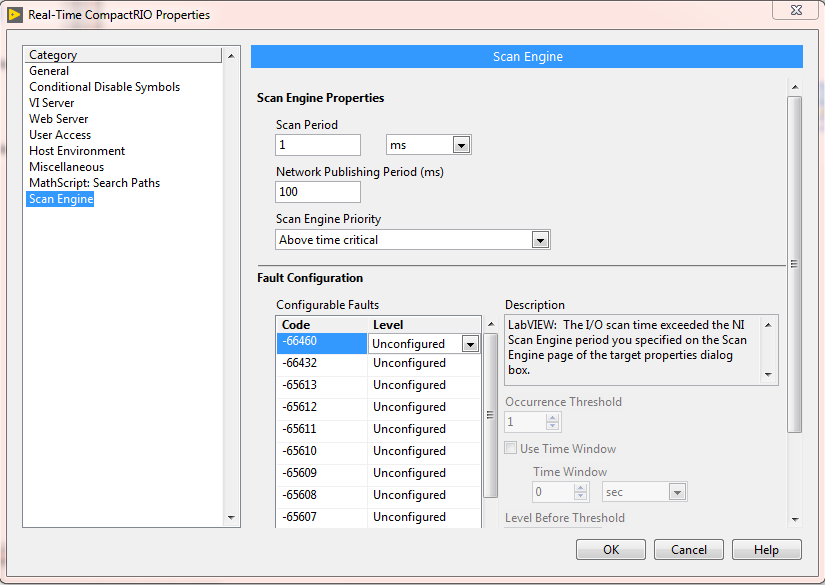Select User Access category
The height and width of the screenshot is (585, 825).
tap(60, 135)
